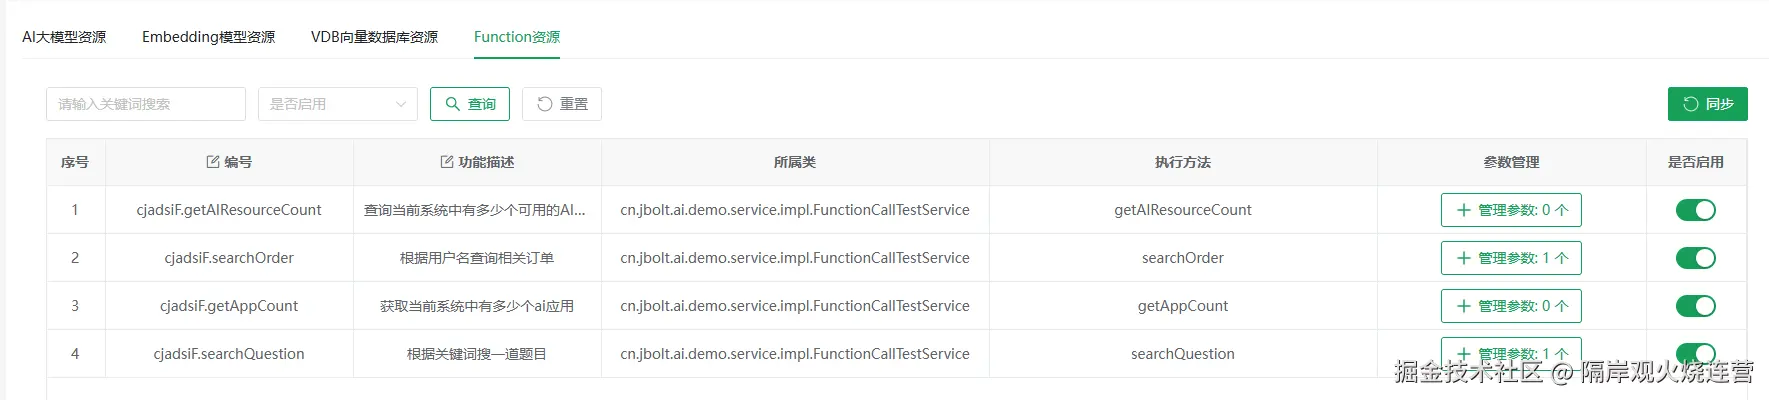This screenshot has width=1769, height=400.
Task: Open the 是否启用 filter dropdown
Action: [x=338, y=104]
